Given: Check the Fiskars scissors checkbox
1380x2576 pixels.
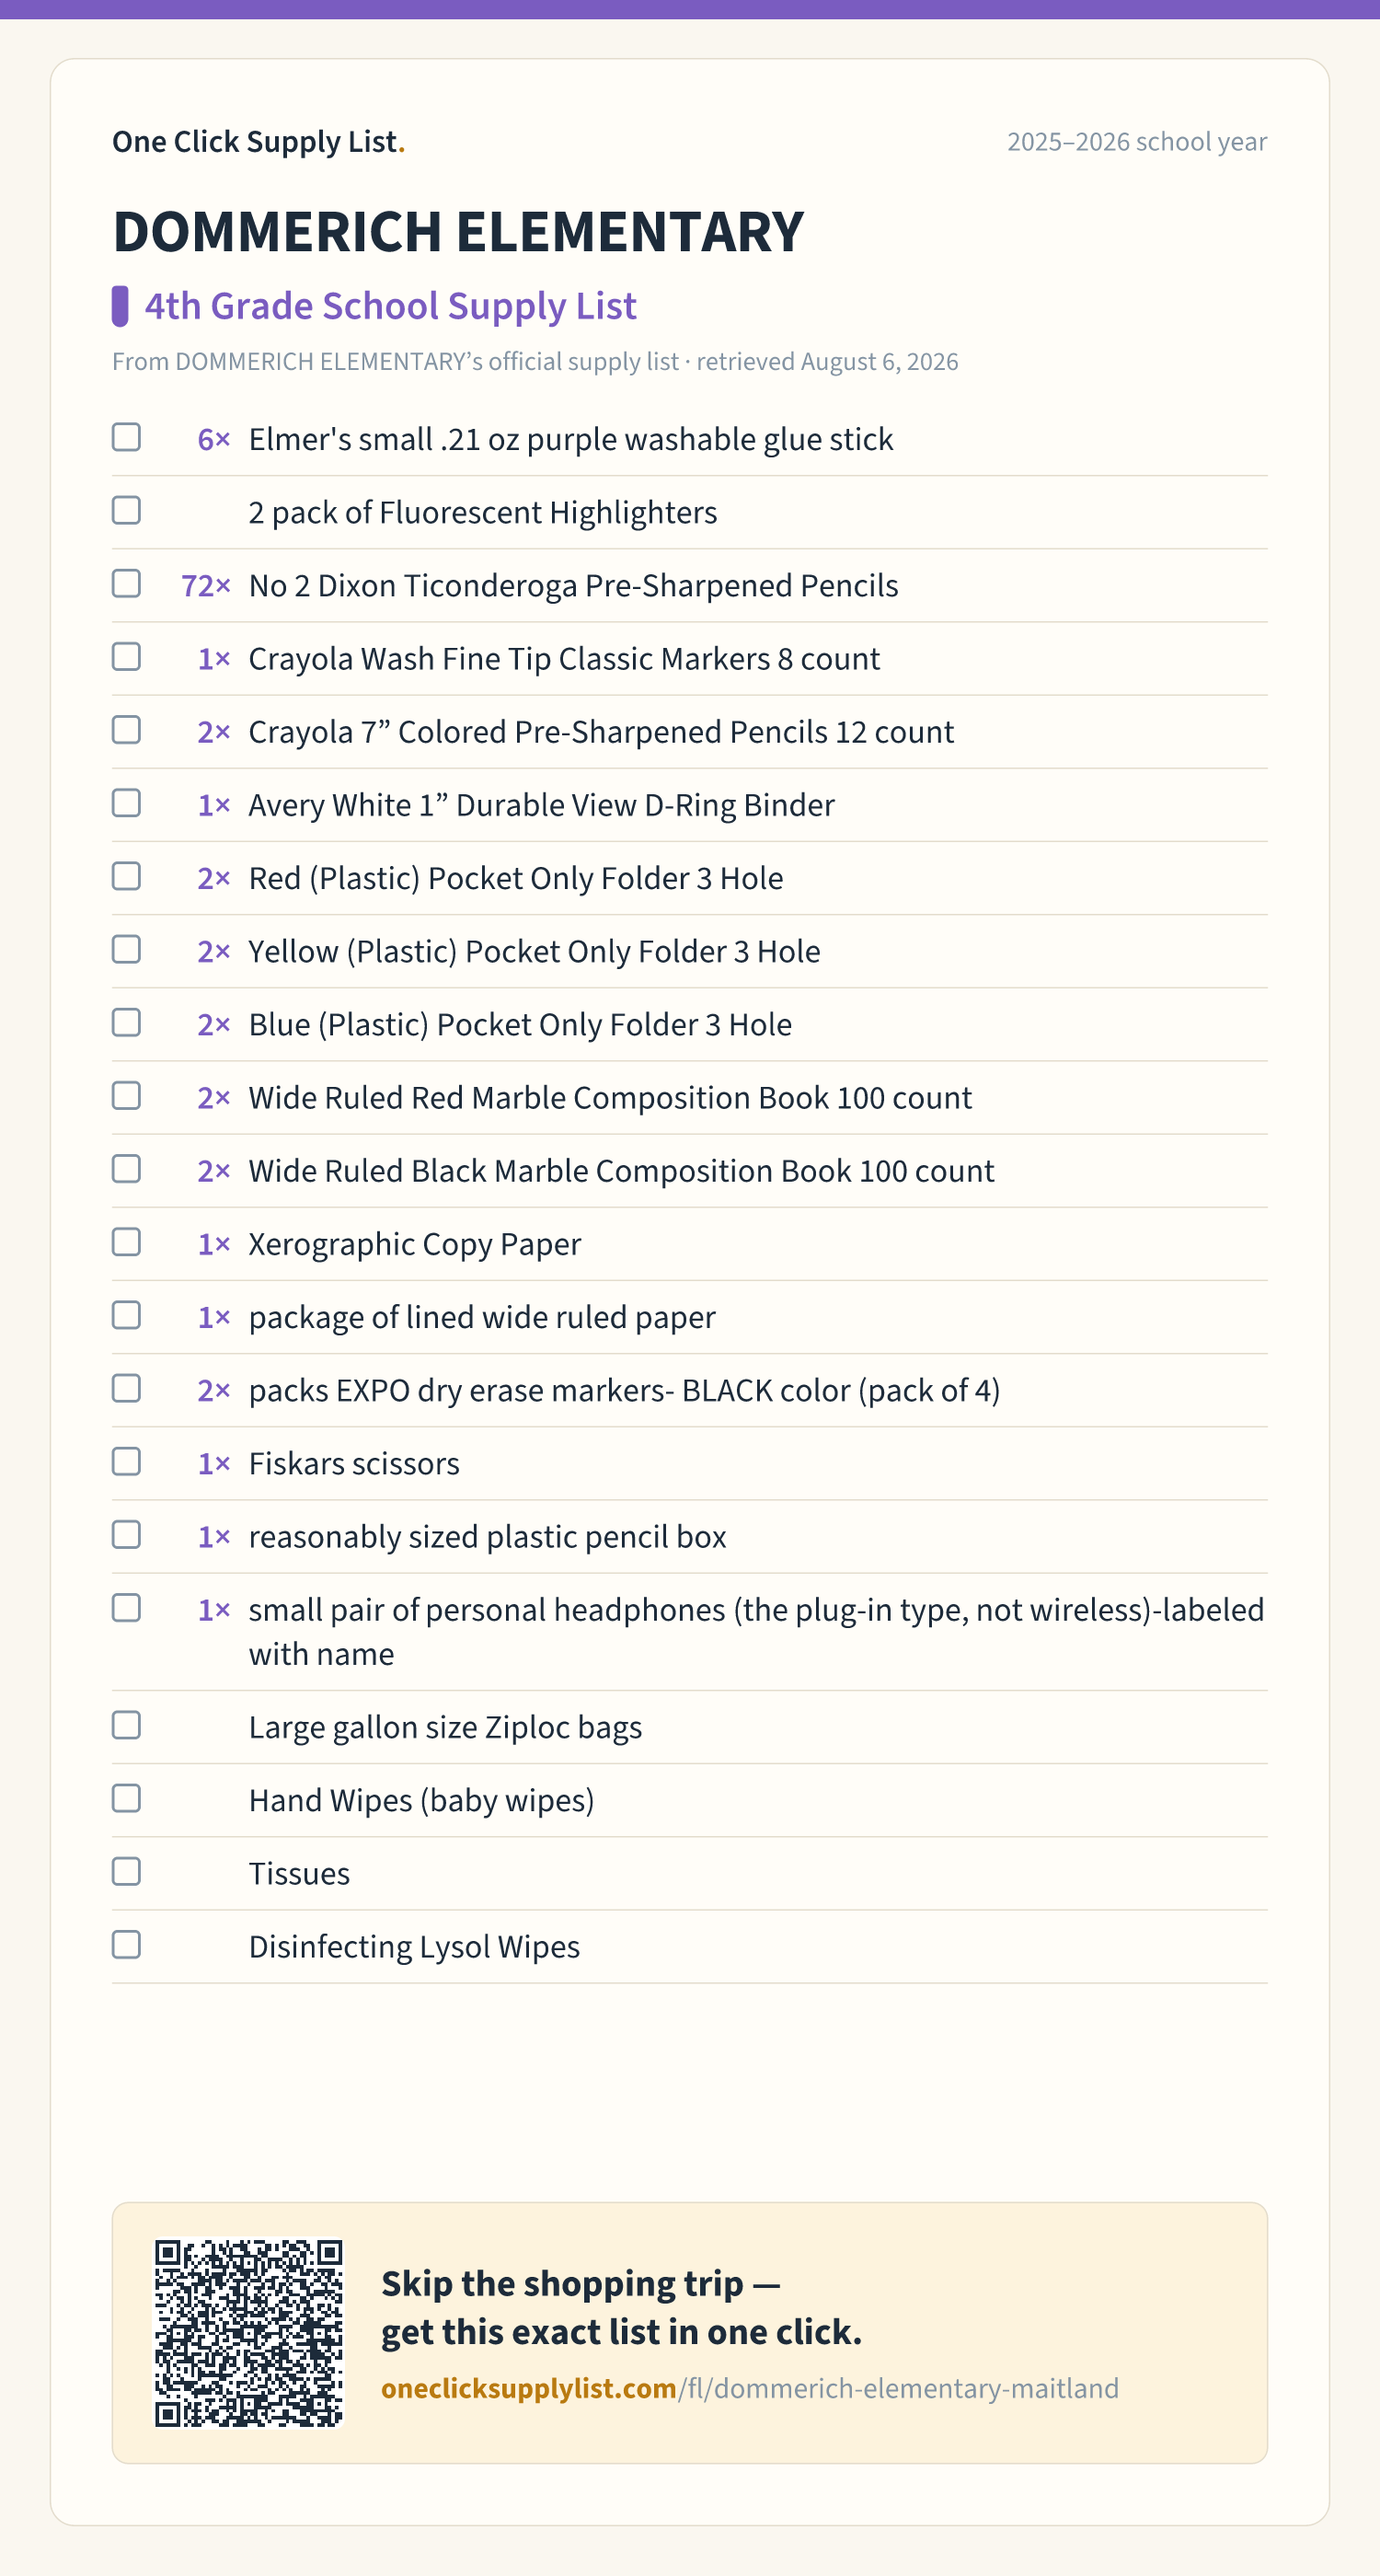Looking at the screenshot, I should point(126,1461).
